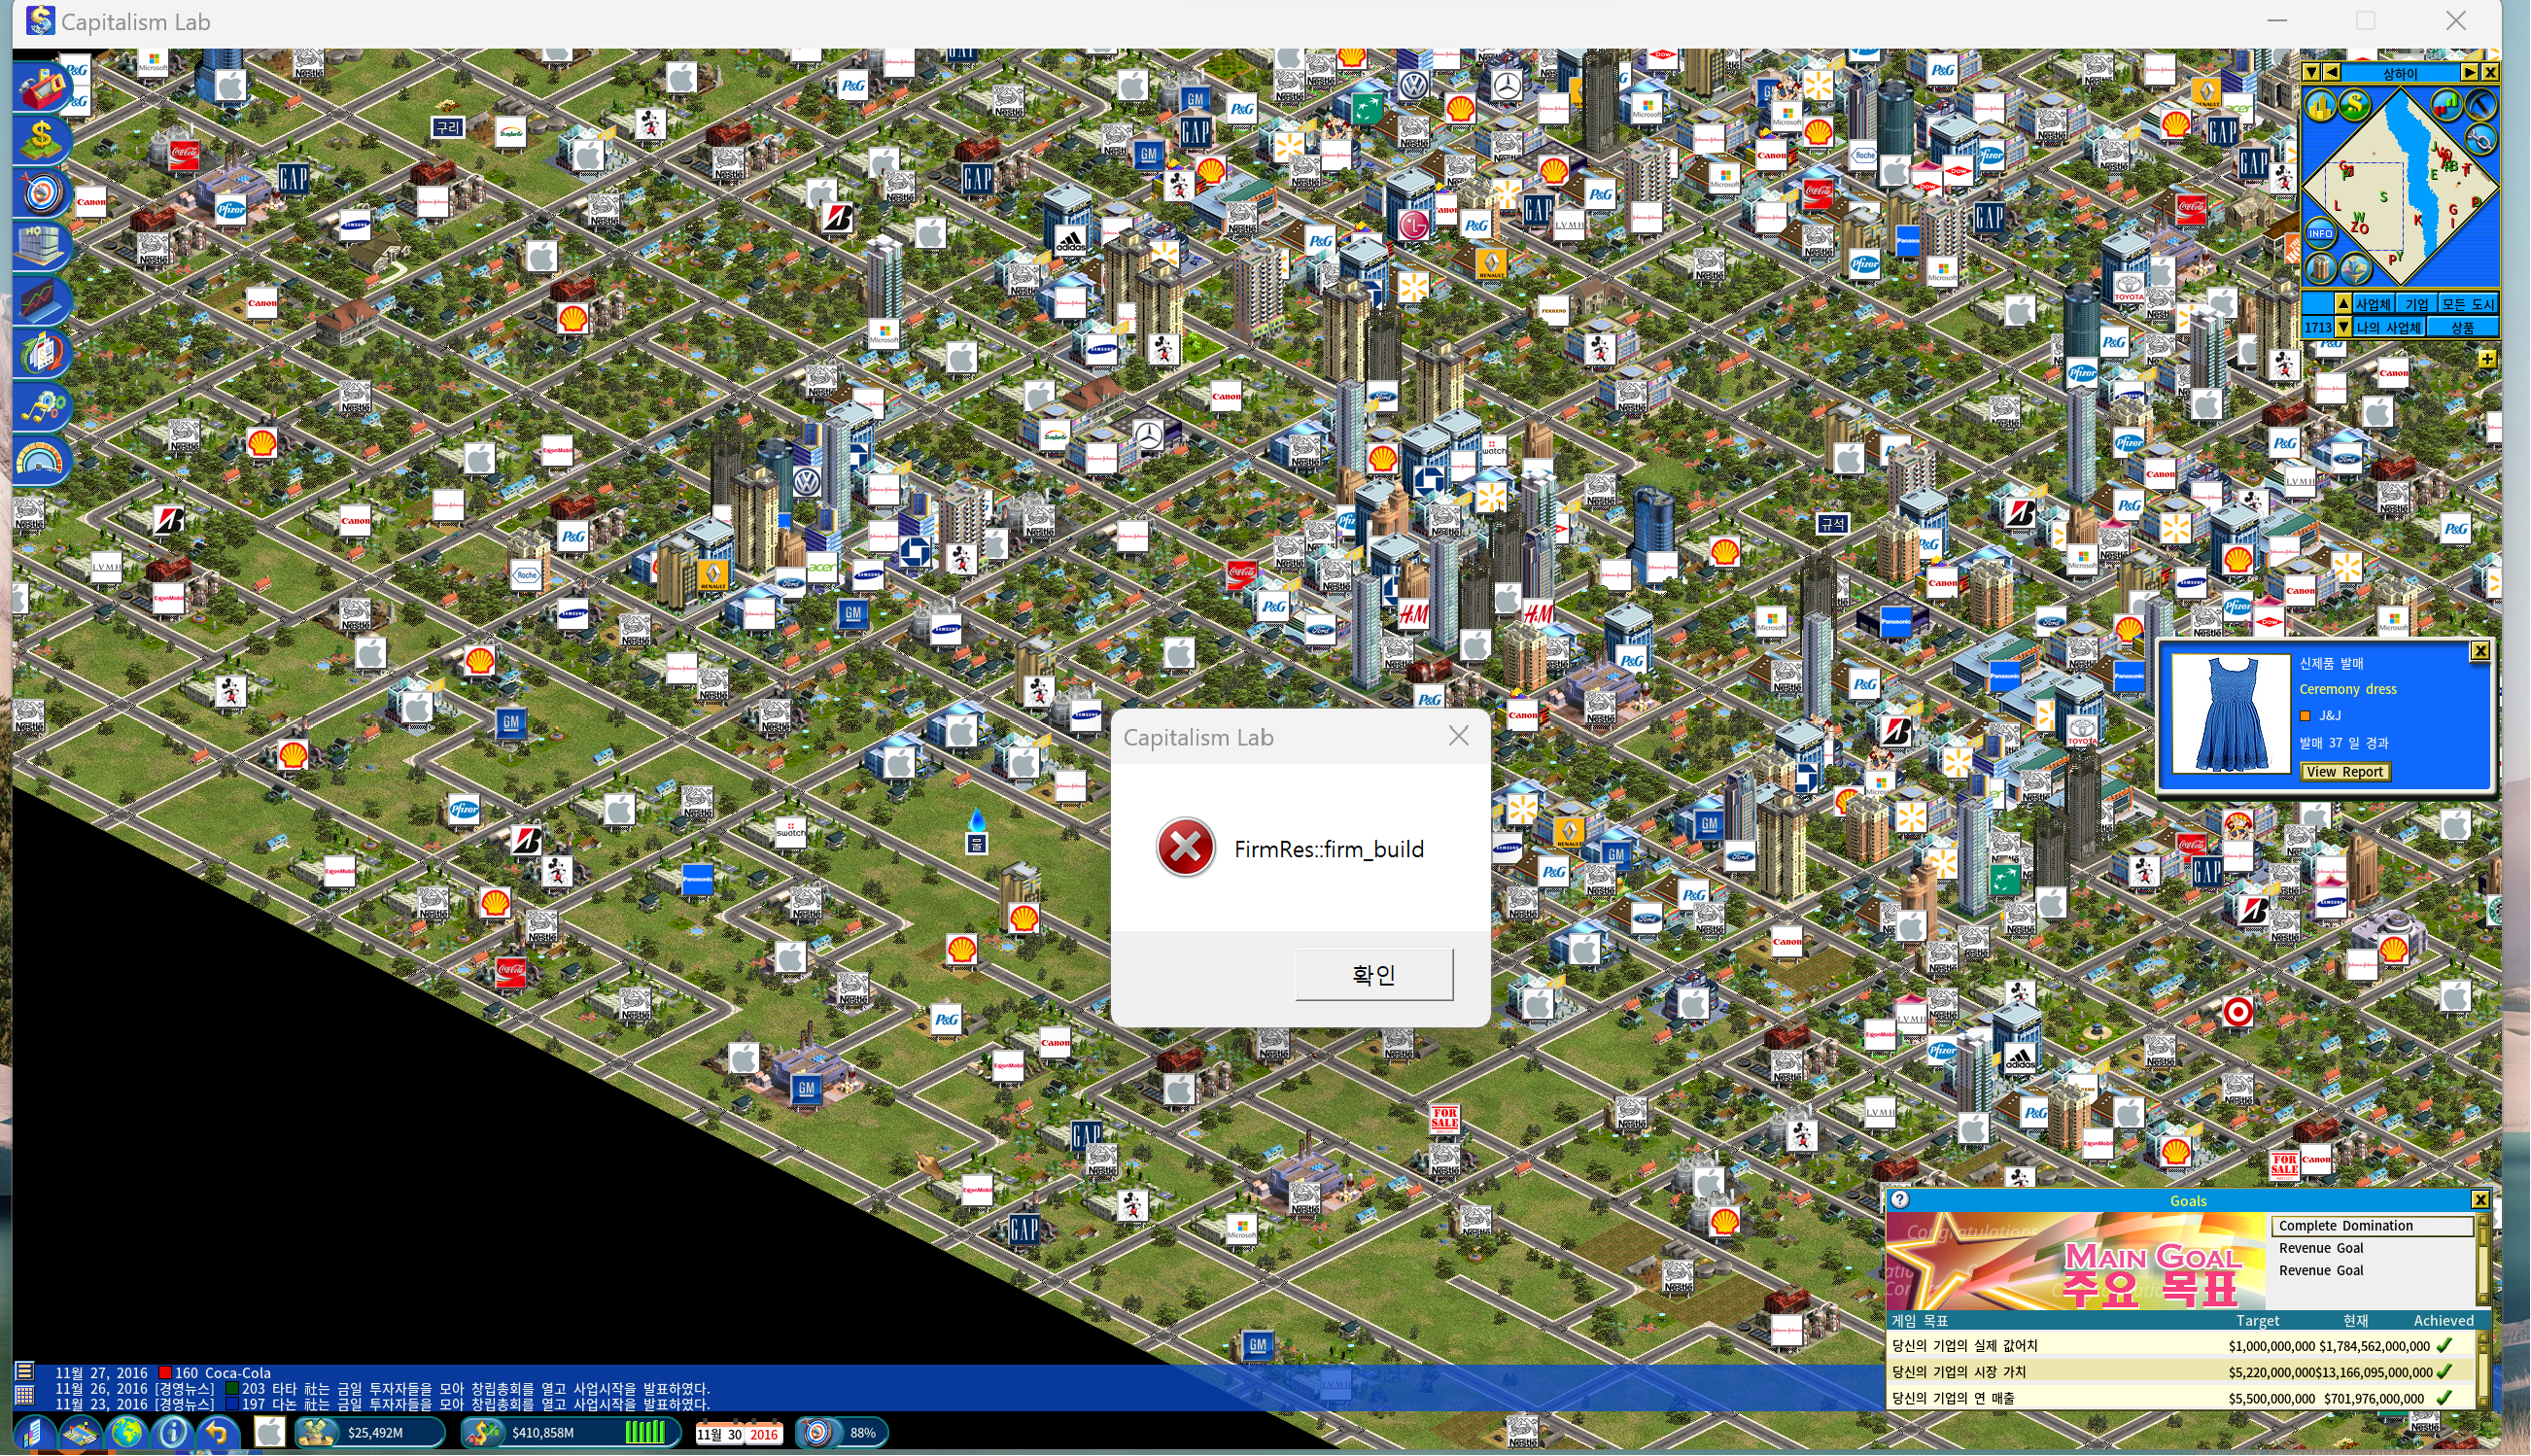
Task: Select the 나의 사업체 tab in minimap
Action: (x=2389, y=327)
